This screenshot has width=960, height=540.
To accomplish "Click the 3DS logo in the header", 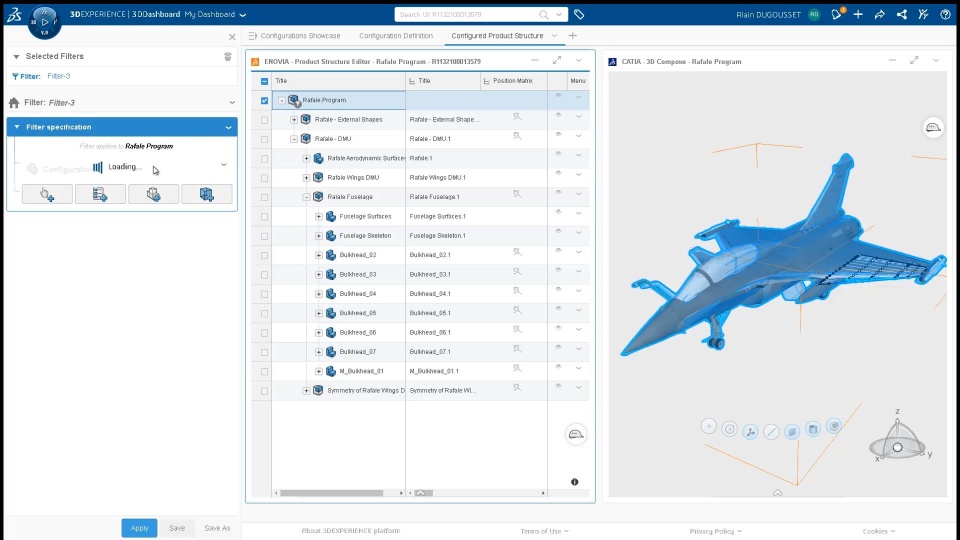I will pyautogui.click(x=14, y=14).
